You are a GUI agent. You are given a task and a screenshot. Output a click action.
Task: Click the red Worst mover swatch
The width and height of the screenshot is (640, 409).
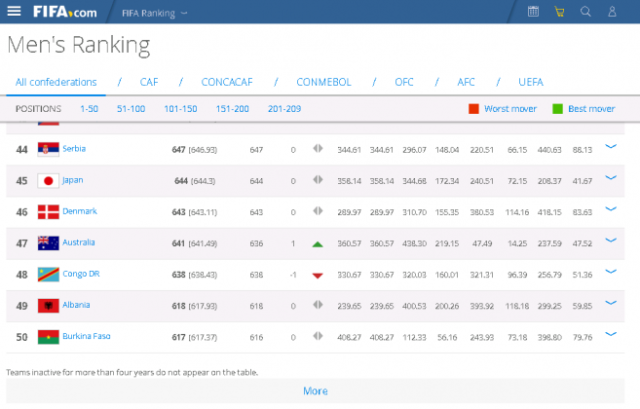[474, 108]
